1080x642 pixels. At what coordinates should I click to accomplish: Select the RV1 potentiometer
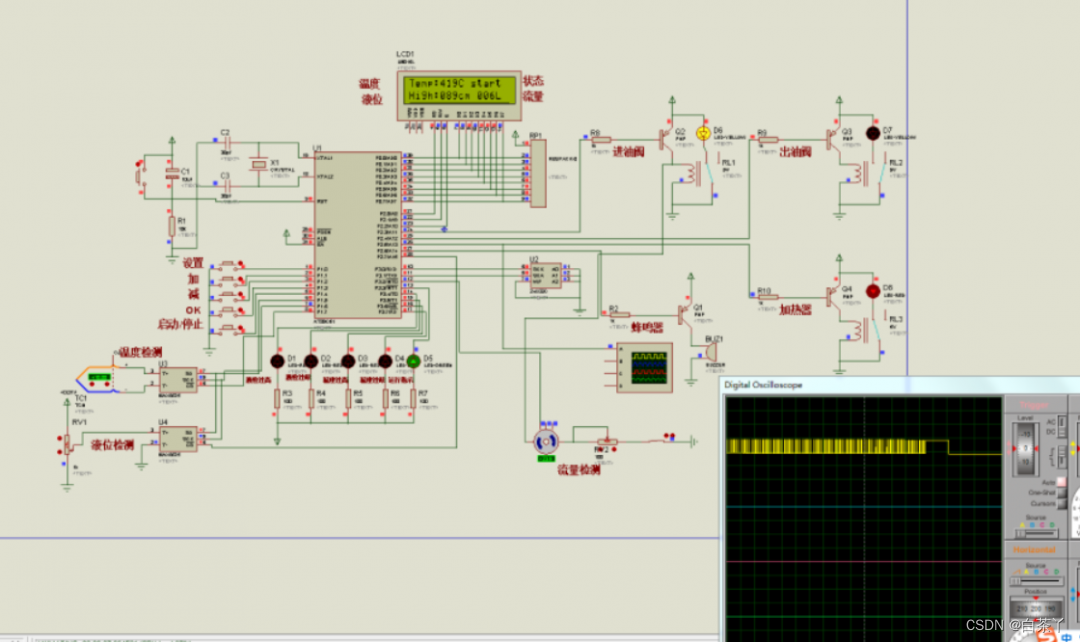pyautogui.click(x=67, y=445)
